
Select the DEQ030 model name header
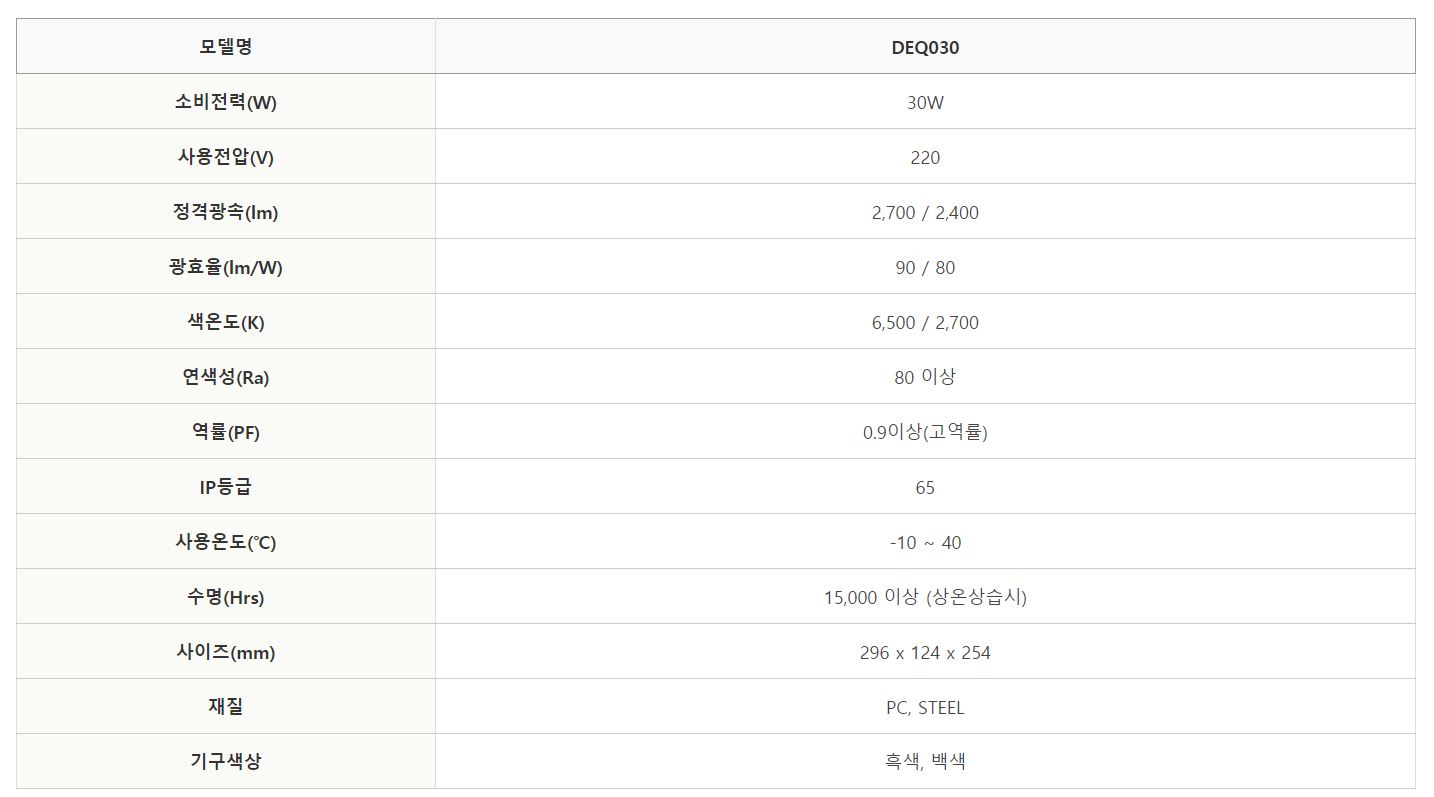tap(925, 47)
